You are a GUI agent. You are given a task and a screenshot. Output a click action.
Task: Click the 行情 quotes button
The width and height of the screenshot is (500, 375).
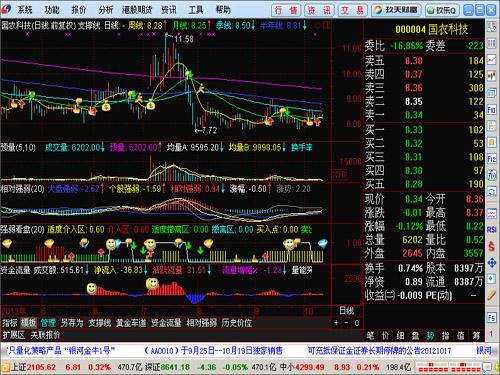point(286,10)
